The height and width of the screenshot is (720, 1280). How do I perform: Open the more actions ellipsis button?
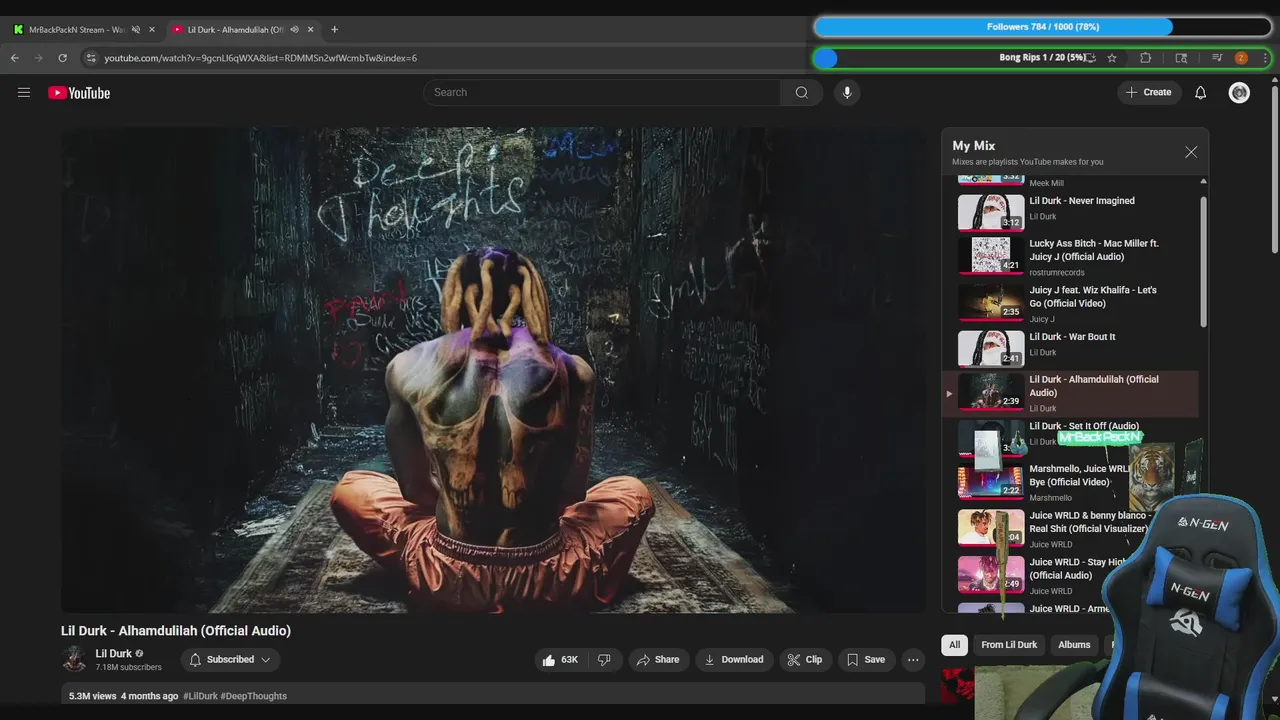(x=913, y=660)
